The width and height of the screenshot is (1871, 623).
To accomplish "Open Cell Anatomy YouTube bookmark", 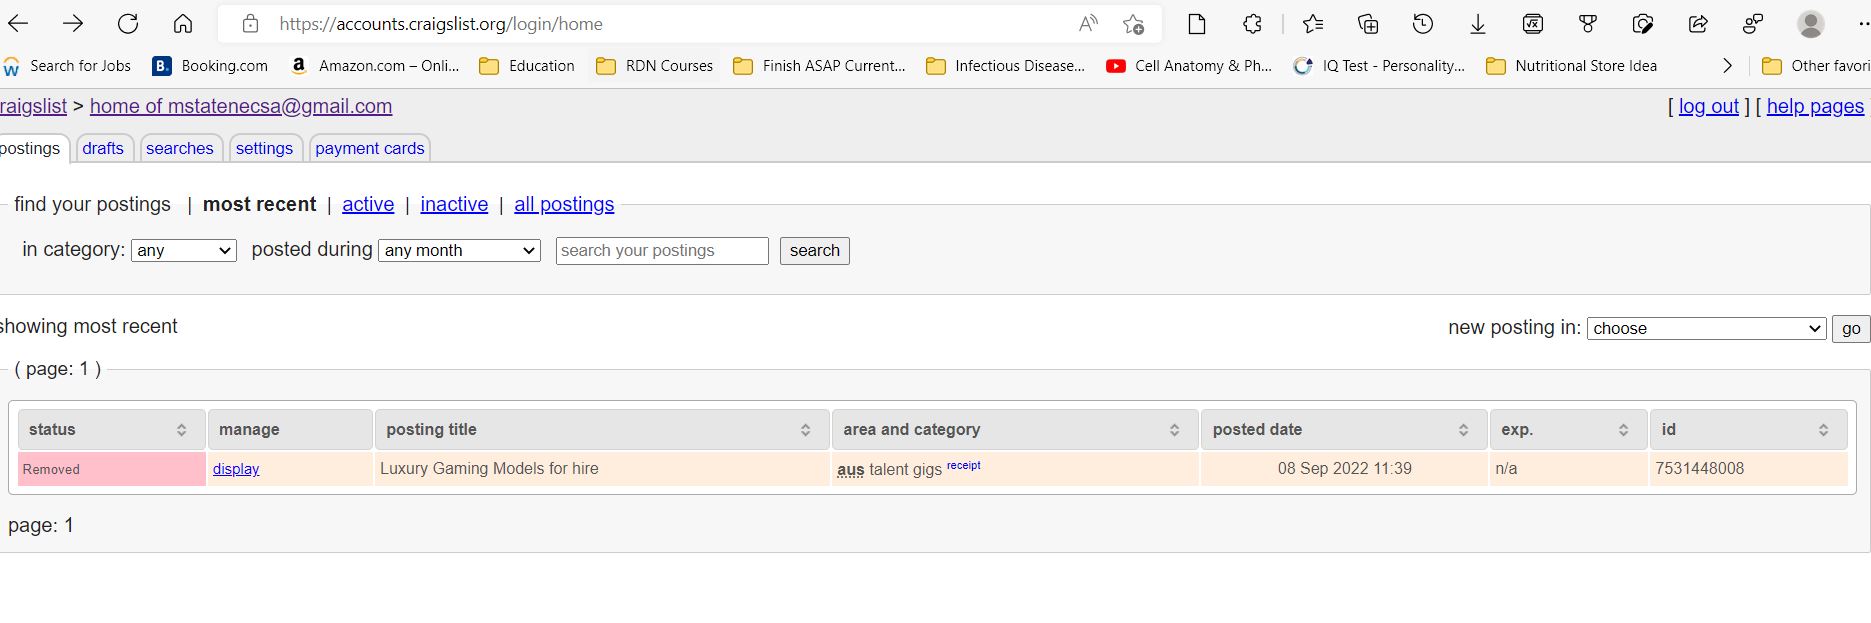I will pyautogui.click(x=1189, y=66).
